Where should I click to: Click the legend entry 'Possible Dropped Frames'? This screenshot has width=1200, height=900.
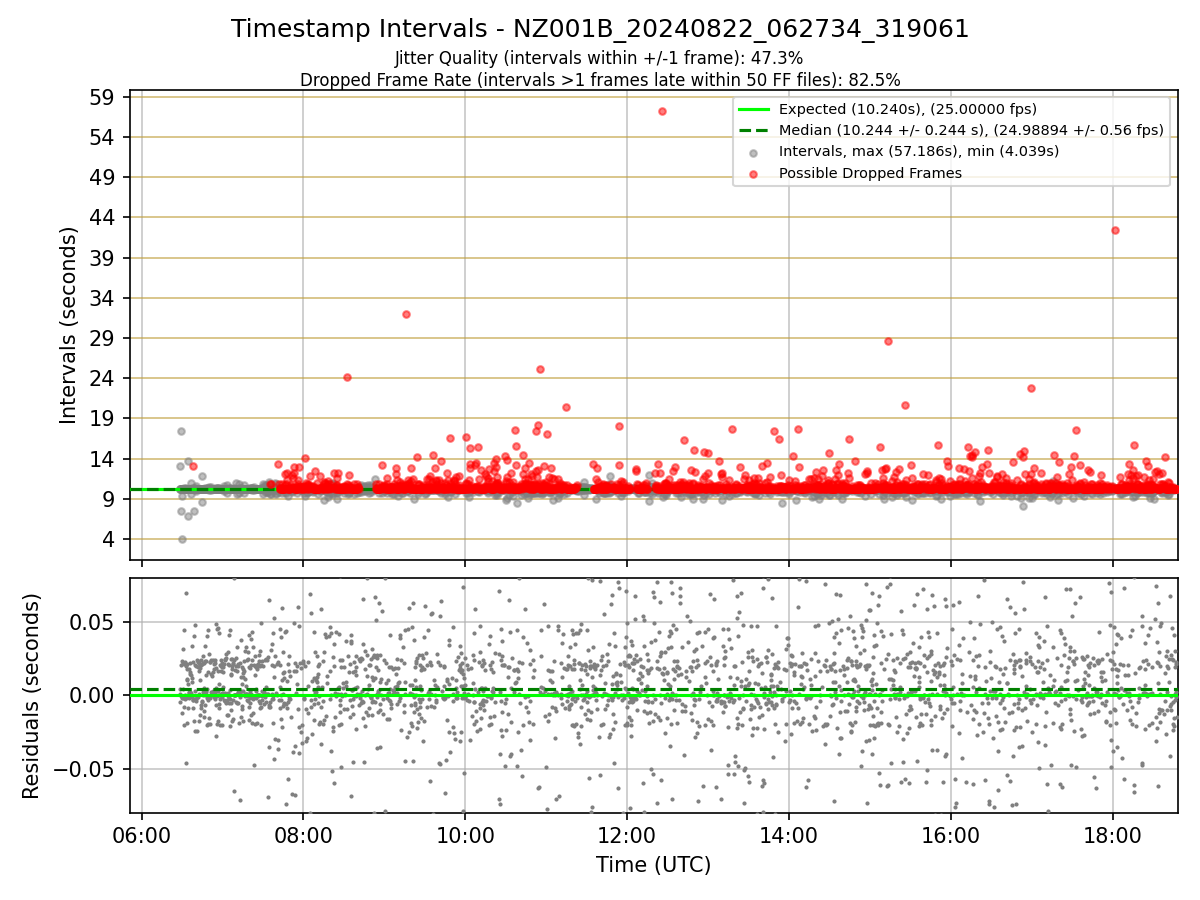pyautogui.click(x=870, y=173)
